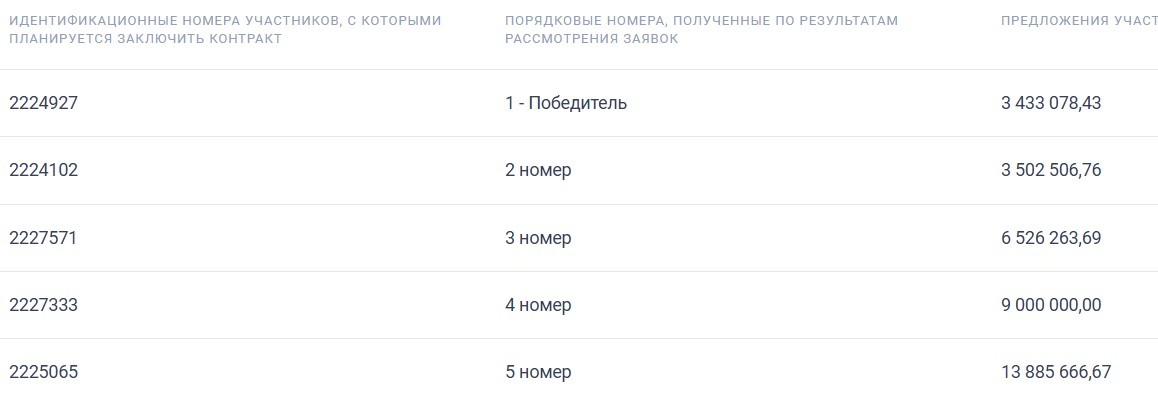Click the 'Порядковые номера' column header

702,30
